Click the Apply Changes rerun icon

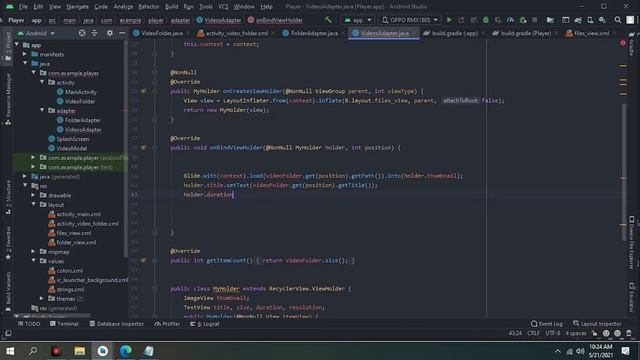(461, 20)
